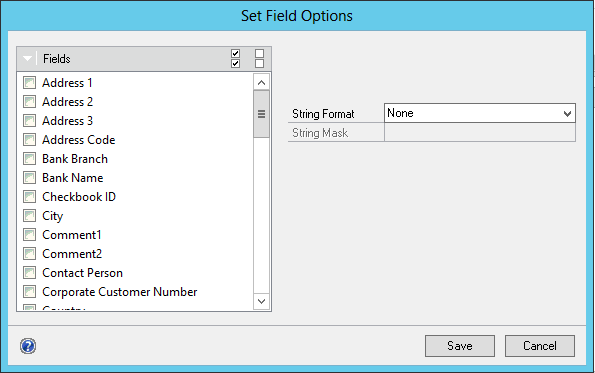Click the select all fields checkmarks icon

click(235, 58)
